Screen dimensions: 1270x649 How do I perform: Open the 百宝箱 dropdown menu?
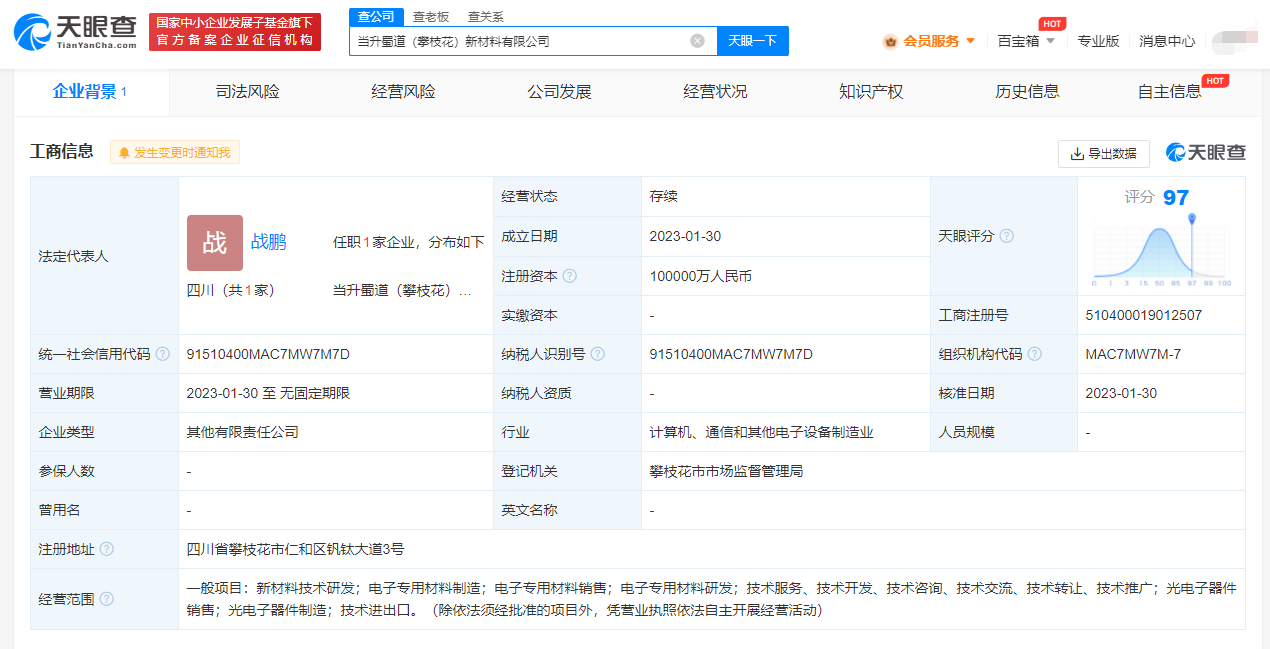[1028, 42]
